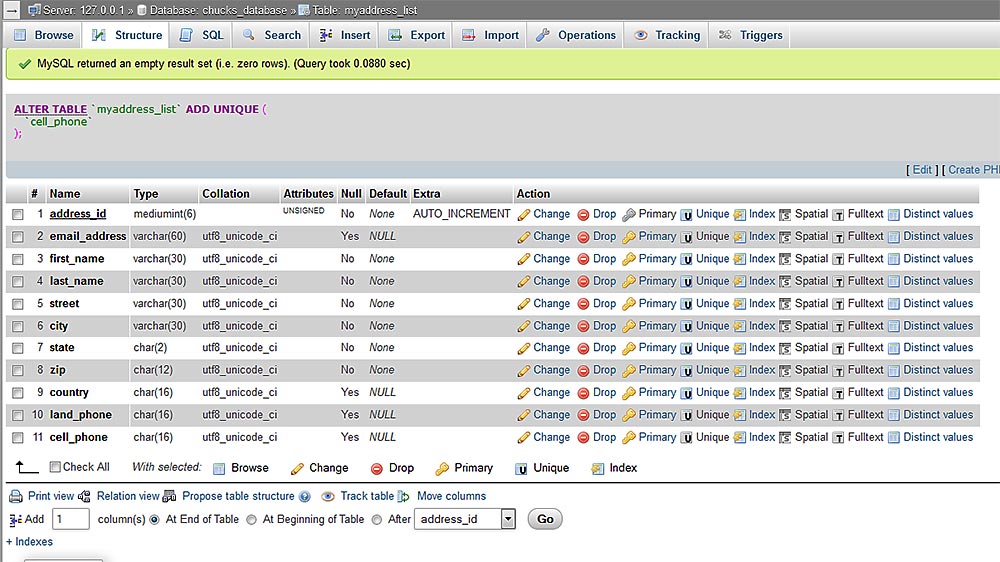
Task: Check the cell_phone row checkbox
Action: (x=17, y=438)
